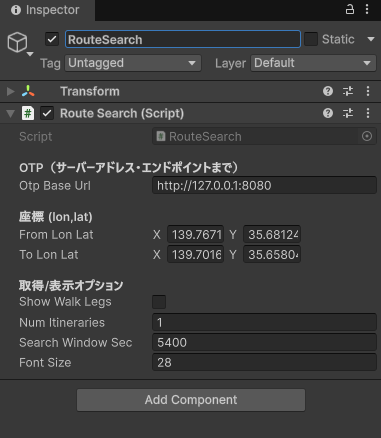Open the Inspector tab options menu

(367, 9)
